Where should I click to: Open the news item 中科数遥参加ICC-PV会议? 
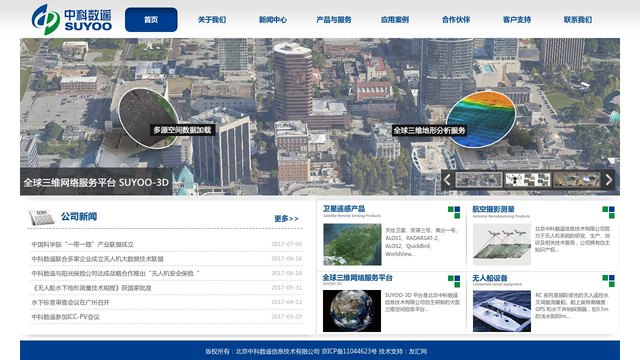(x=65, y=317)
